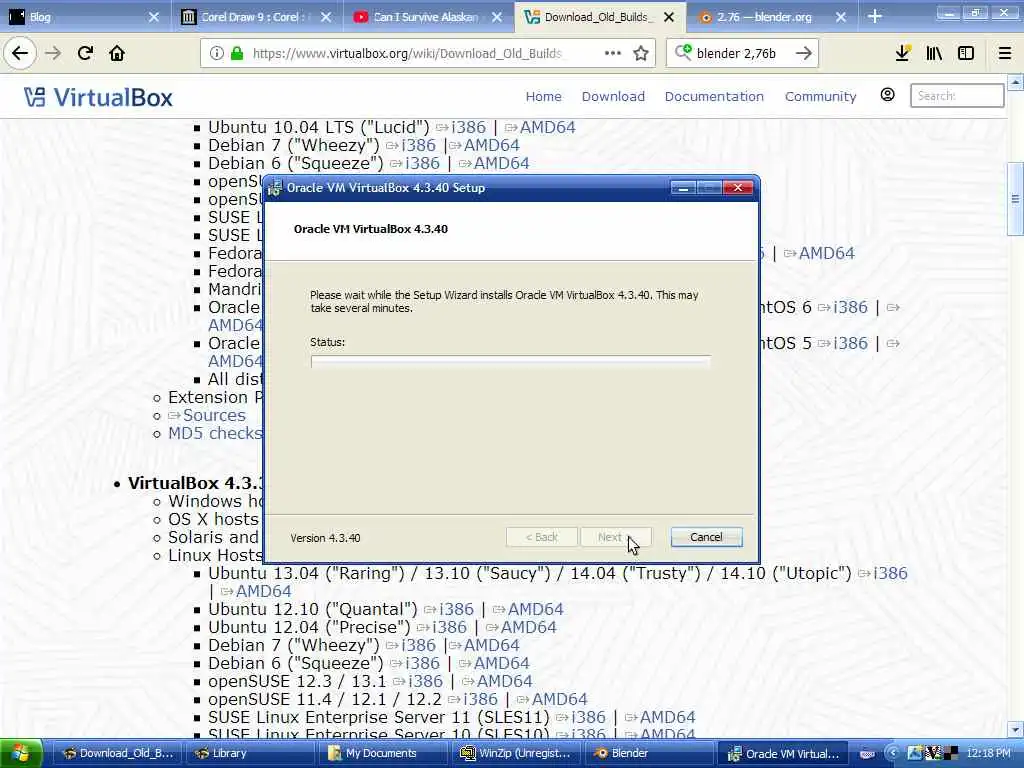This screenshot has height=768, width=1024.
Task: Close the Corel Draw 9 tab
Action: tap(326, 18)
